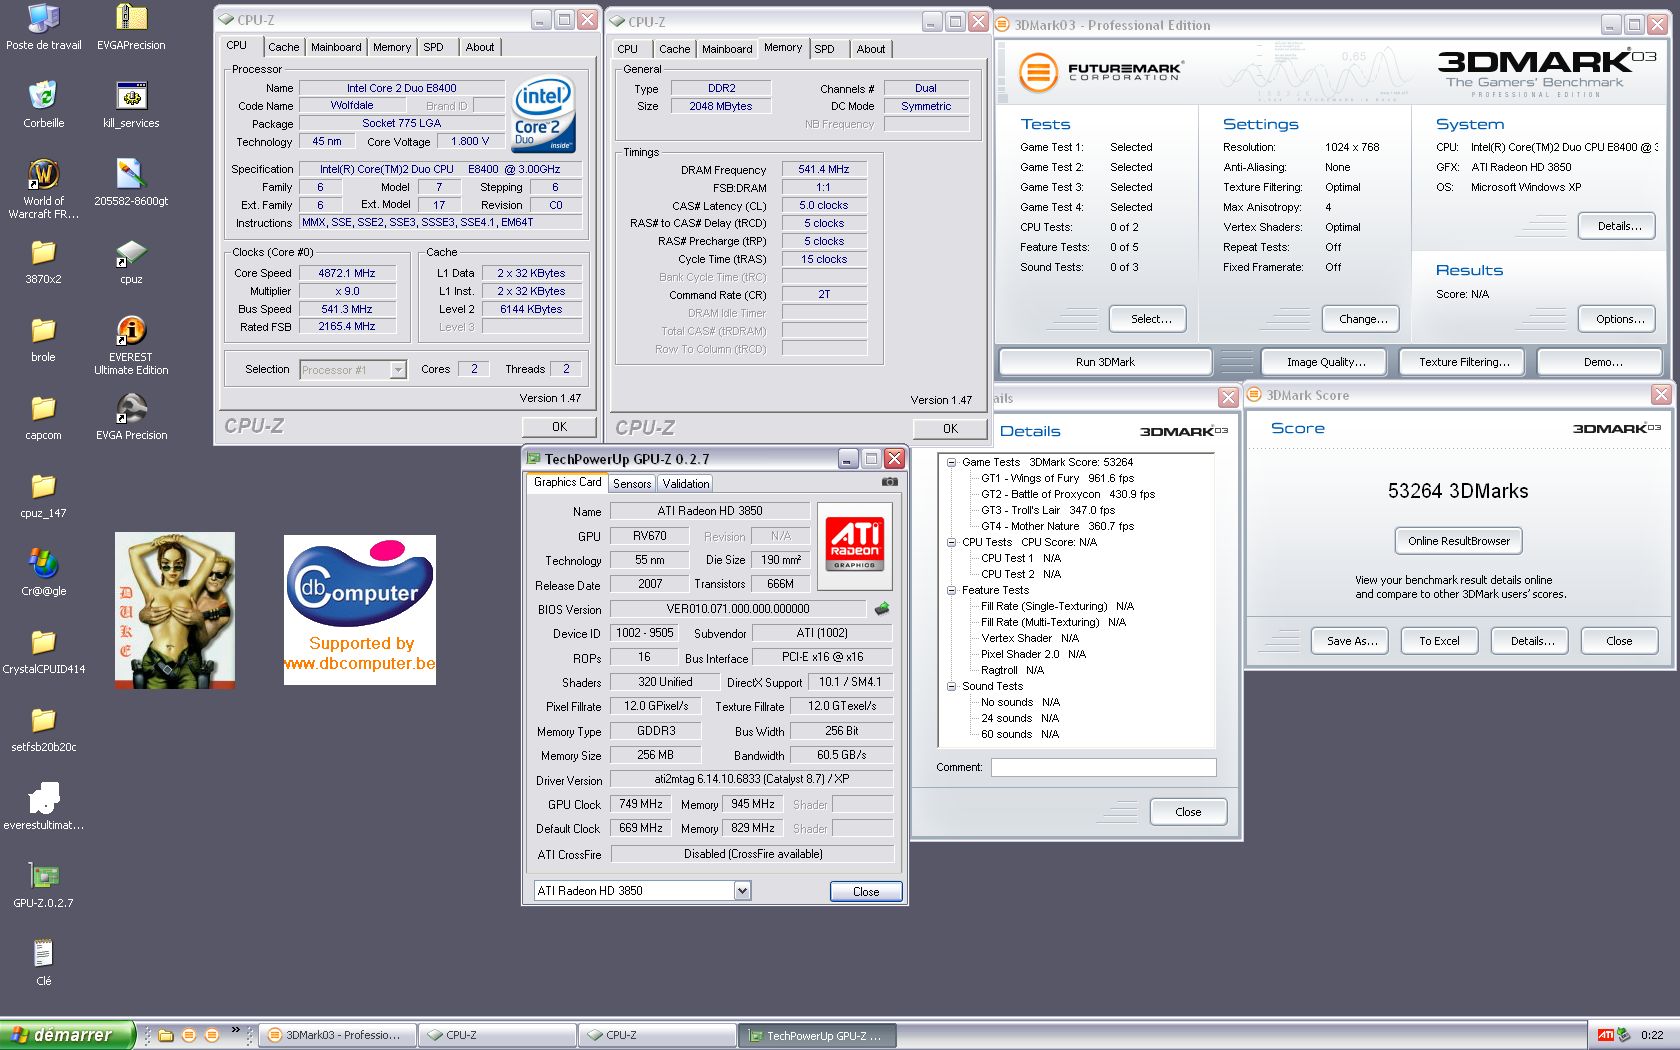This screenshot has width=1680, height=1050.
Task: Open Validation tab in GPU-Z
Action: point(686,484)
